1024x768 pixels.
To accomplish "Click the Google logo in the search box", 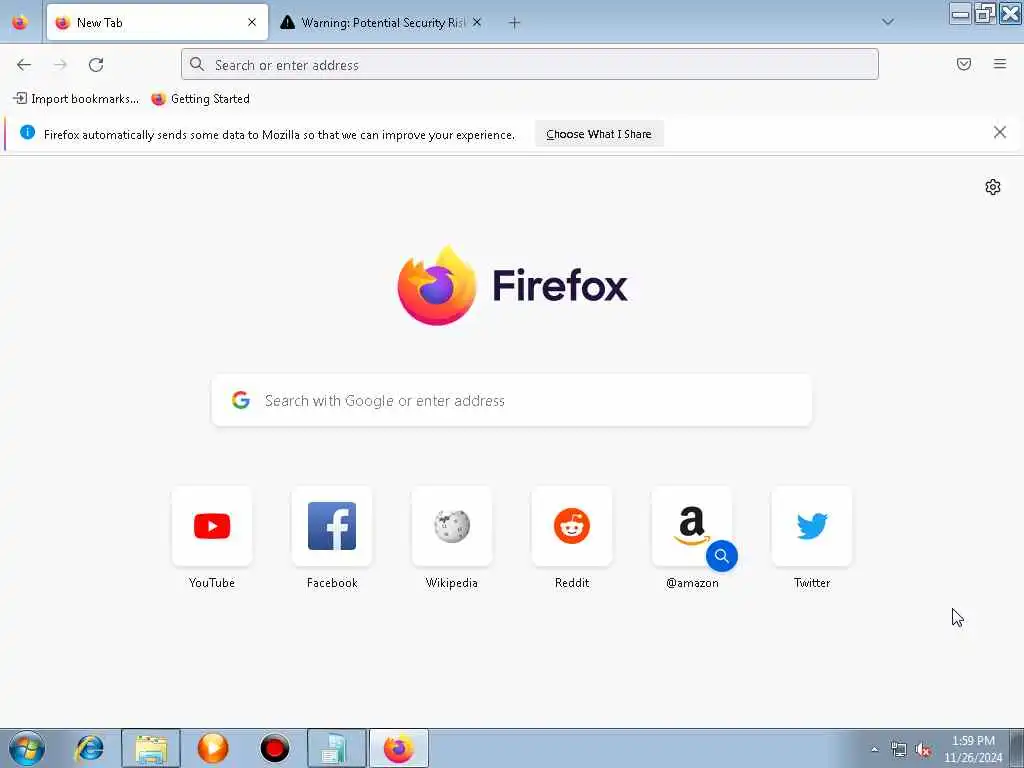I will [240, 400].
